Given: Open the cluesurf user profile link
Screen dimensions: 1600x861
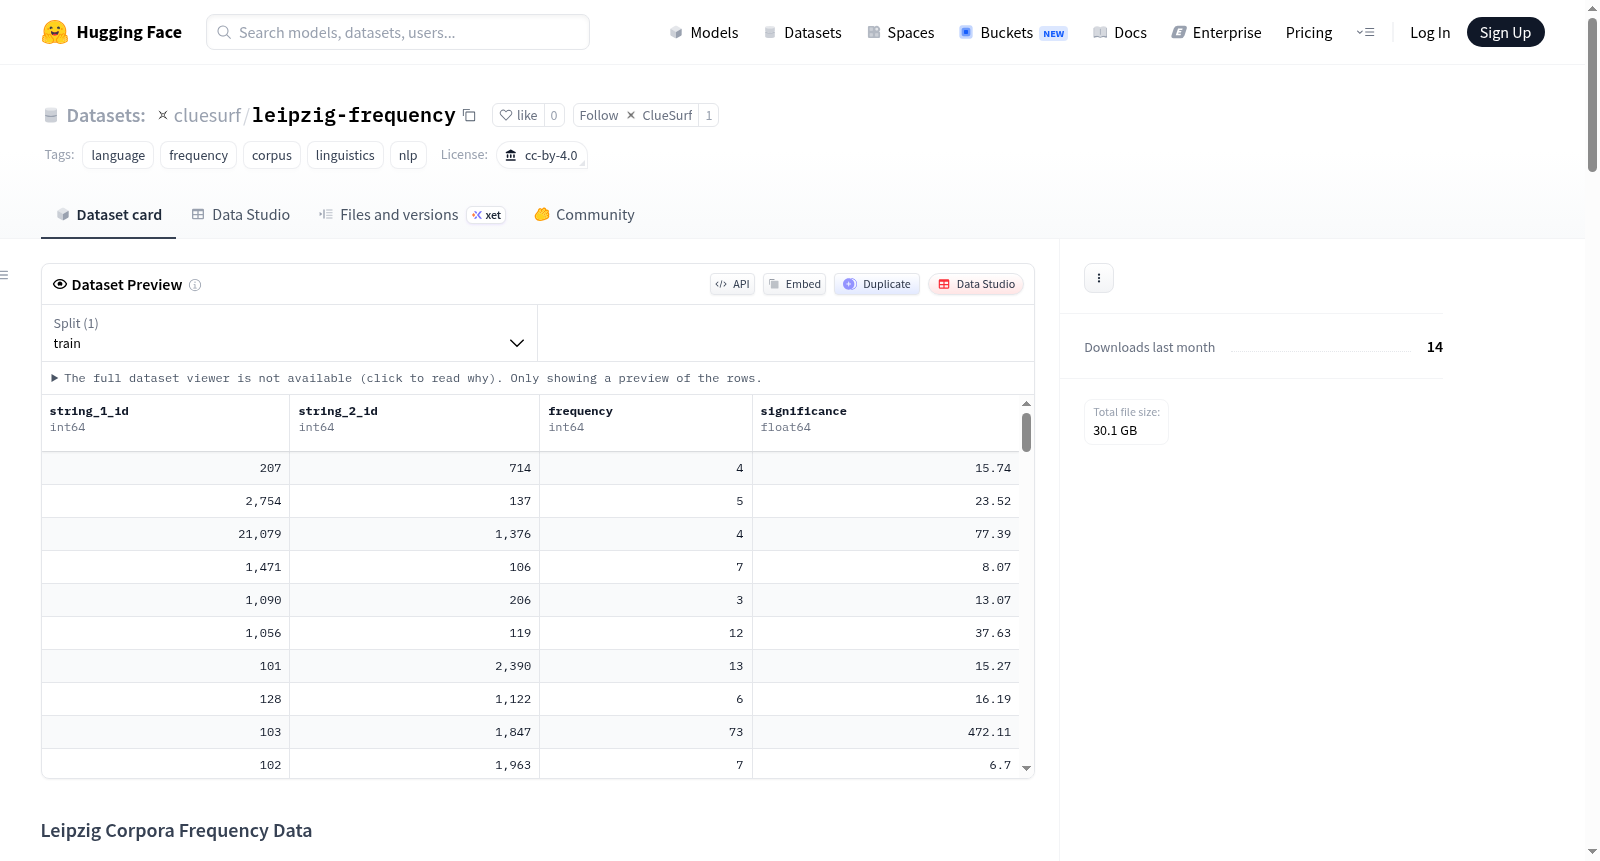Looking at the screenshot, I should (x=207, y=115).
